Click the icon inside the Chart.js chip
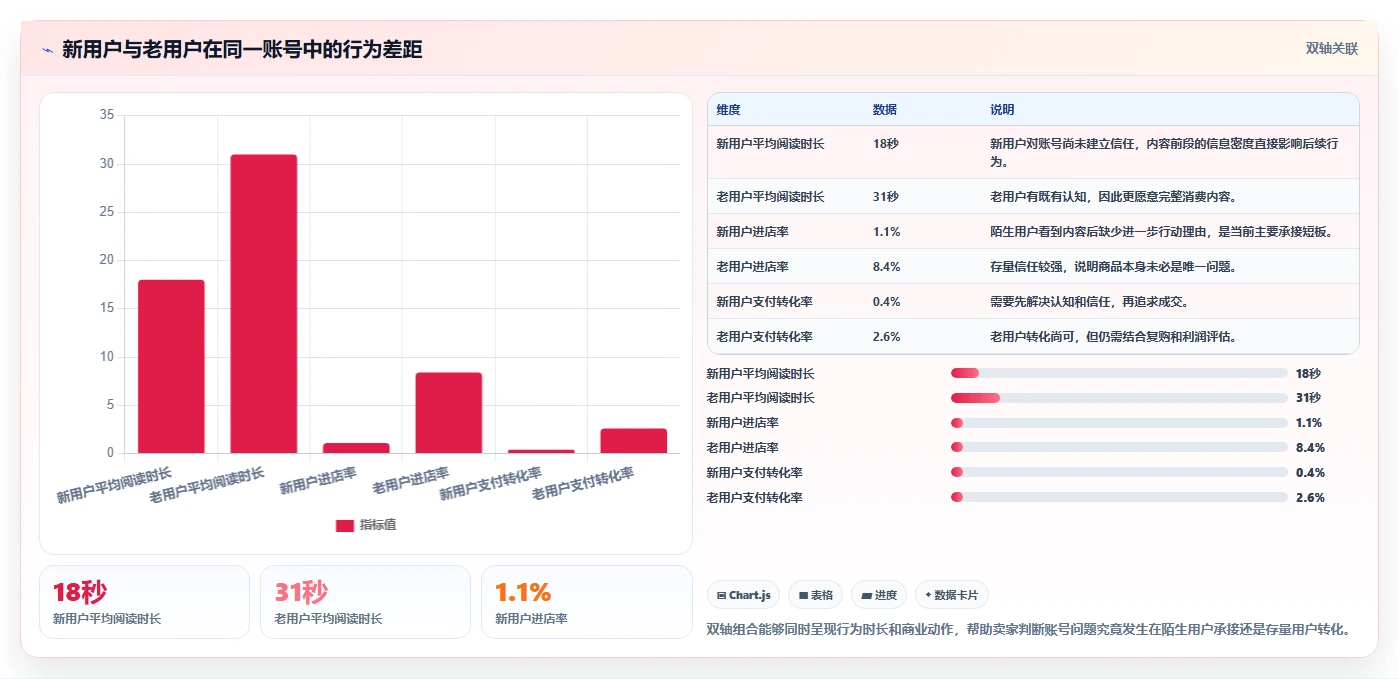Viewport: 1399px width, 679px height. [721, 595]
